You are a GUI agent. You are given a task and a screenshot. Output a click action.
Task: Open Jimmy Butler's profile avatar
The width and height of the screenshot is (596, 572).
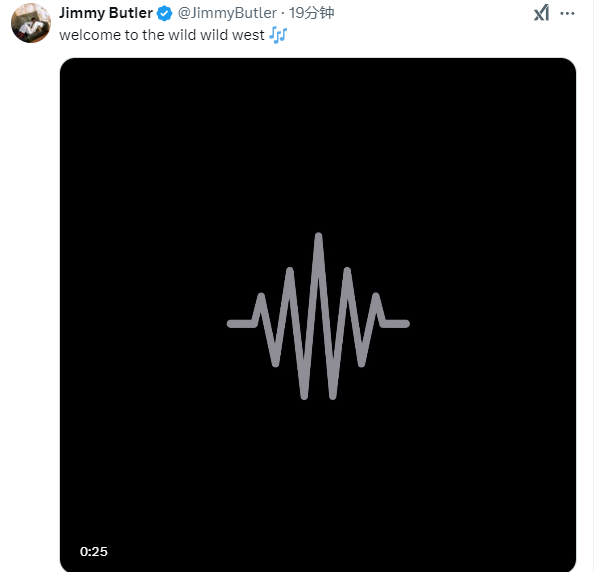pos(31,23)
